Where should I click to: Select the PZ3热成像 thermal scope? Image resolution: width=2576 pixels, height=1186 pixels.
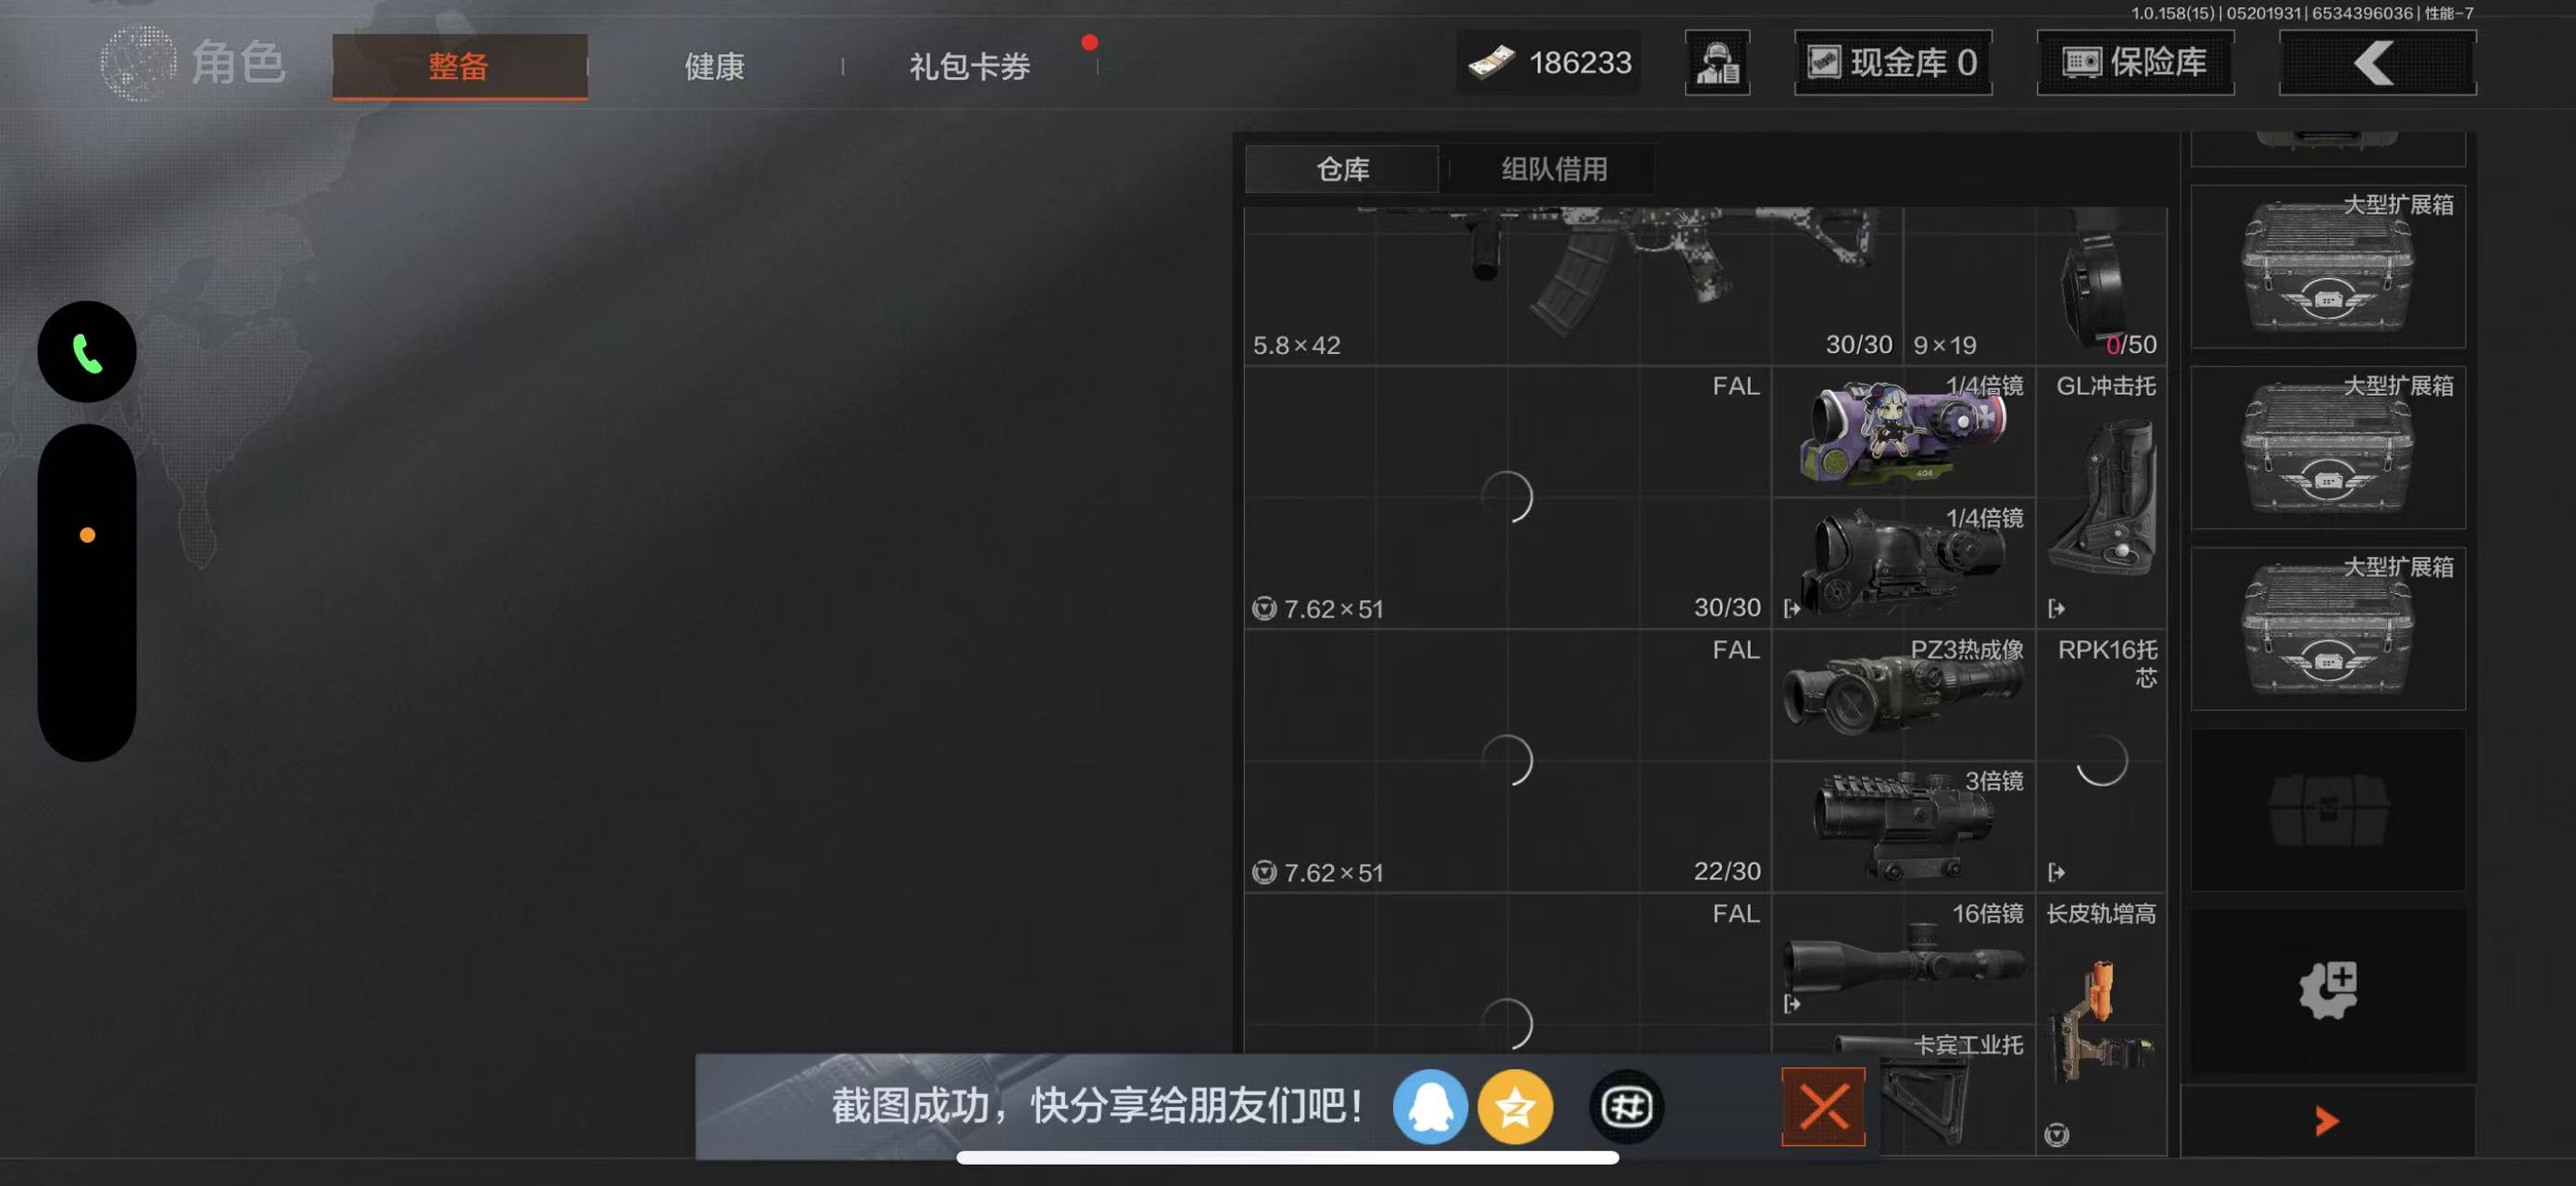click(x=1904, y=695)
